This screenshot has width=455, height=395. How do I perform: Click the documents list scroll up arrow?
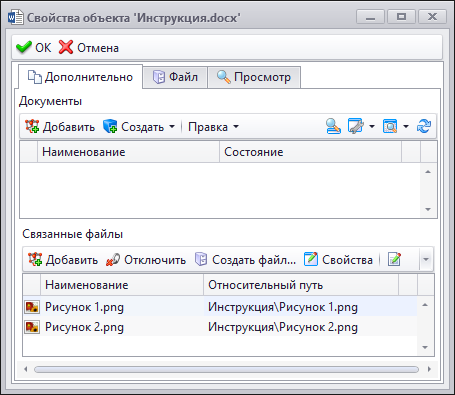coord(428,172)
